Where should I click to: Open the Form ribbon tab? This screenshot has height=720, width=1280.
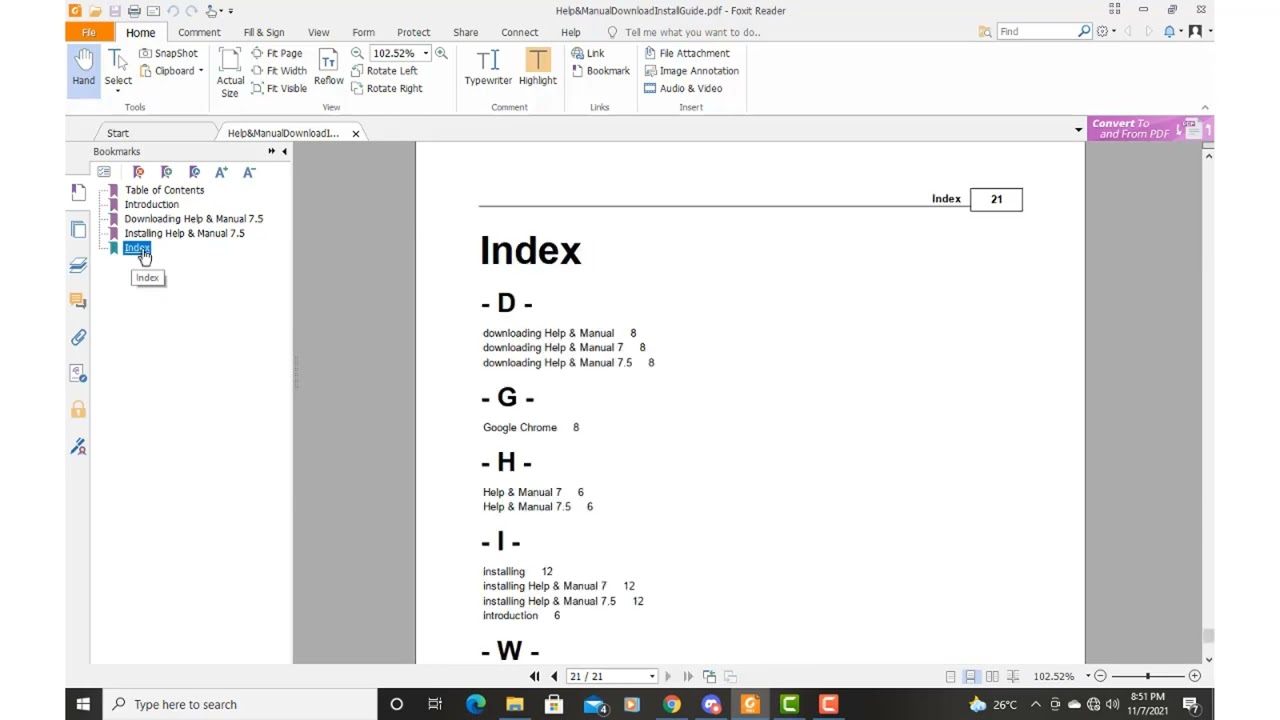[363, 32]
